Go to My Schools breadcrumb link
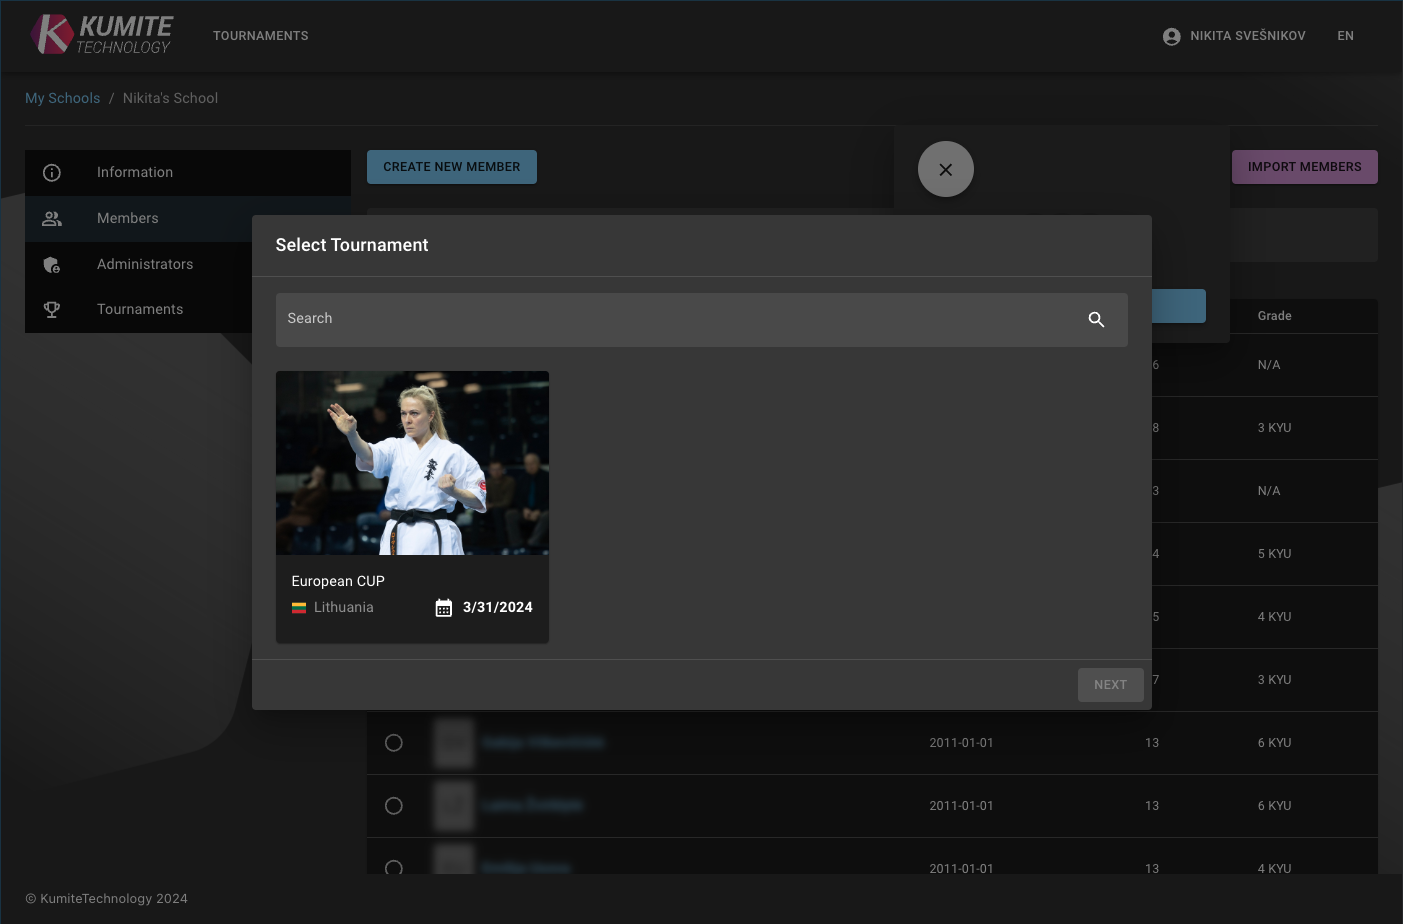The height and width of the screenshot is (924, 1403). [x=62, y=98]
